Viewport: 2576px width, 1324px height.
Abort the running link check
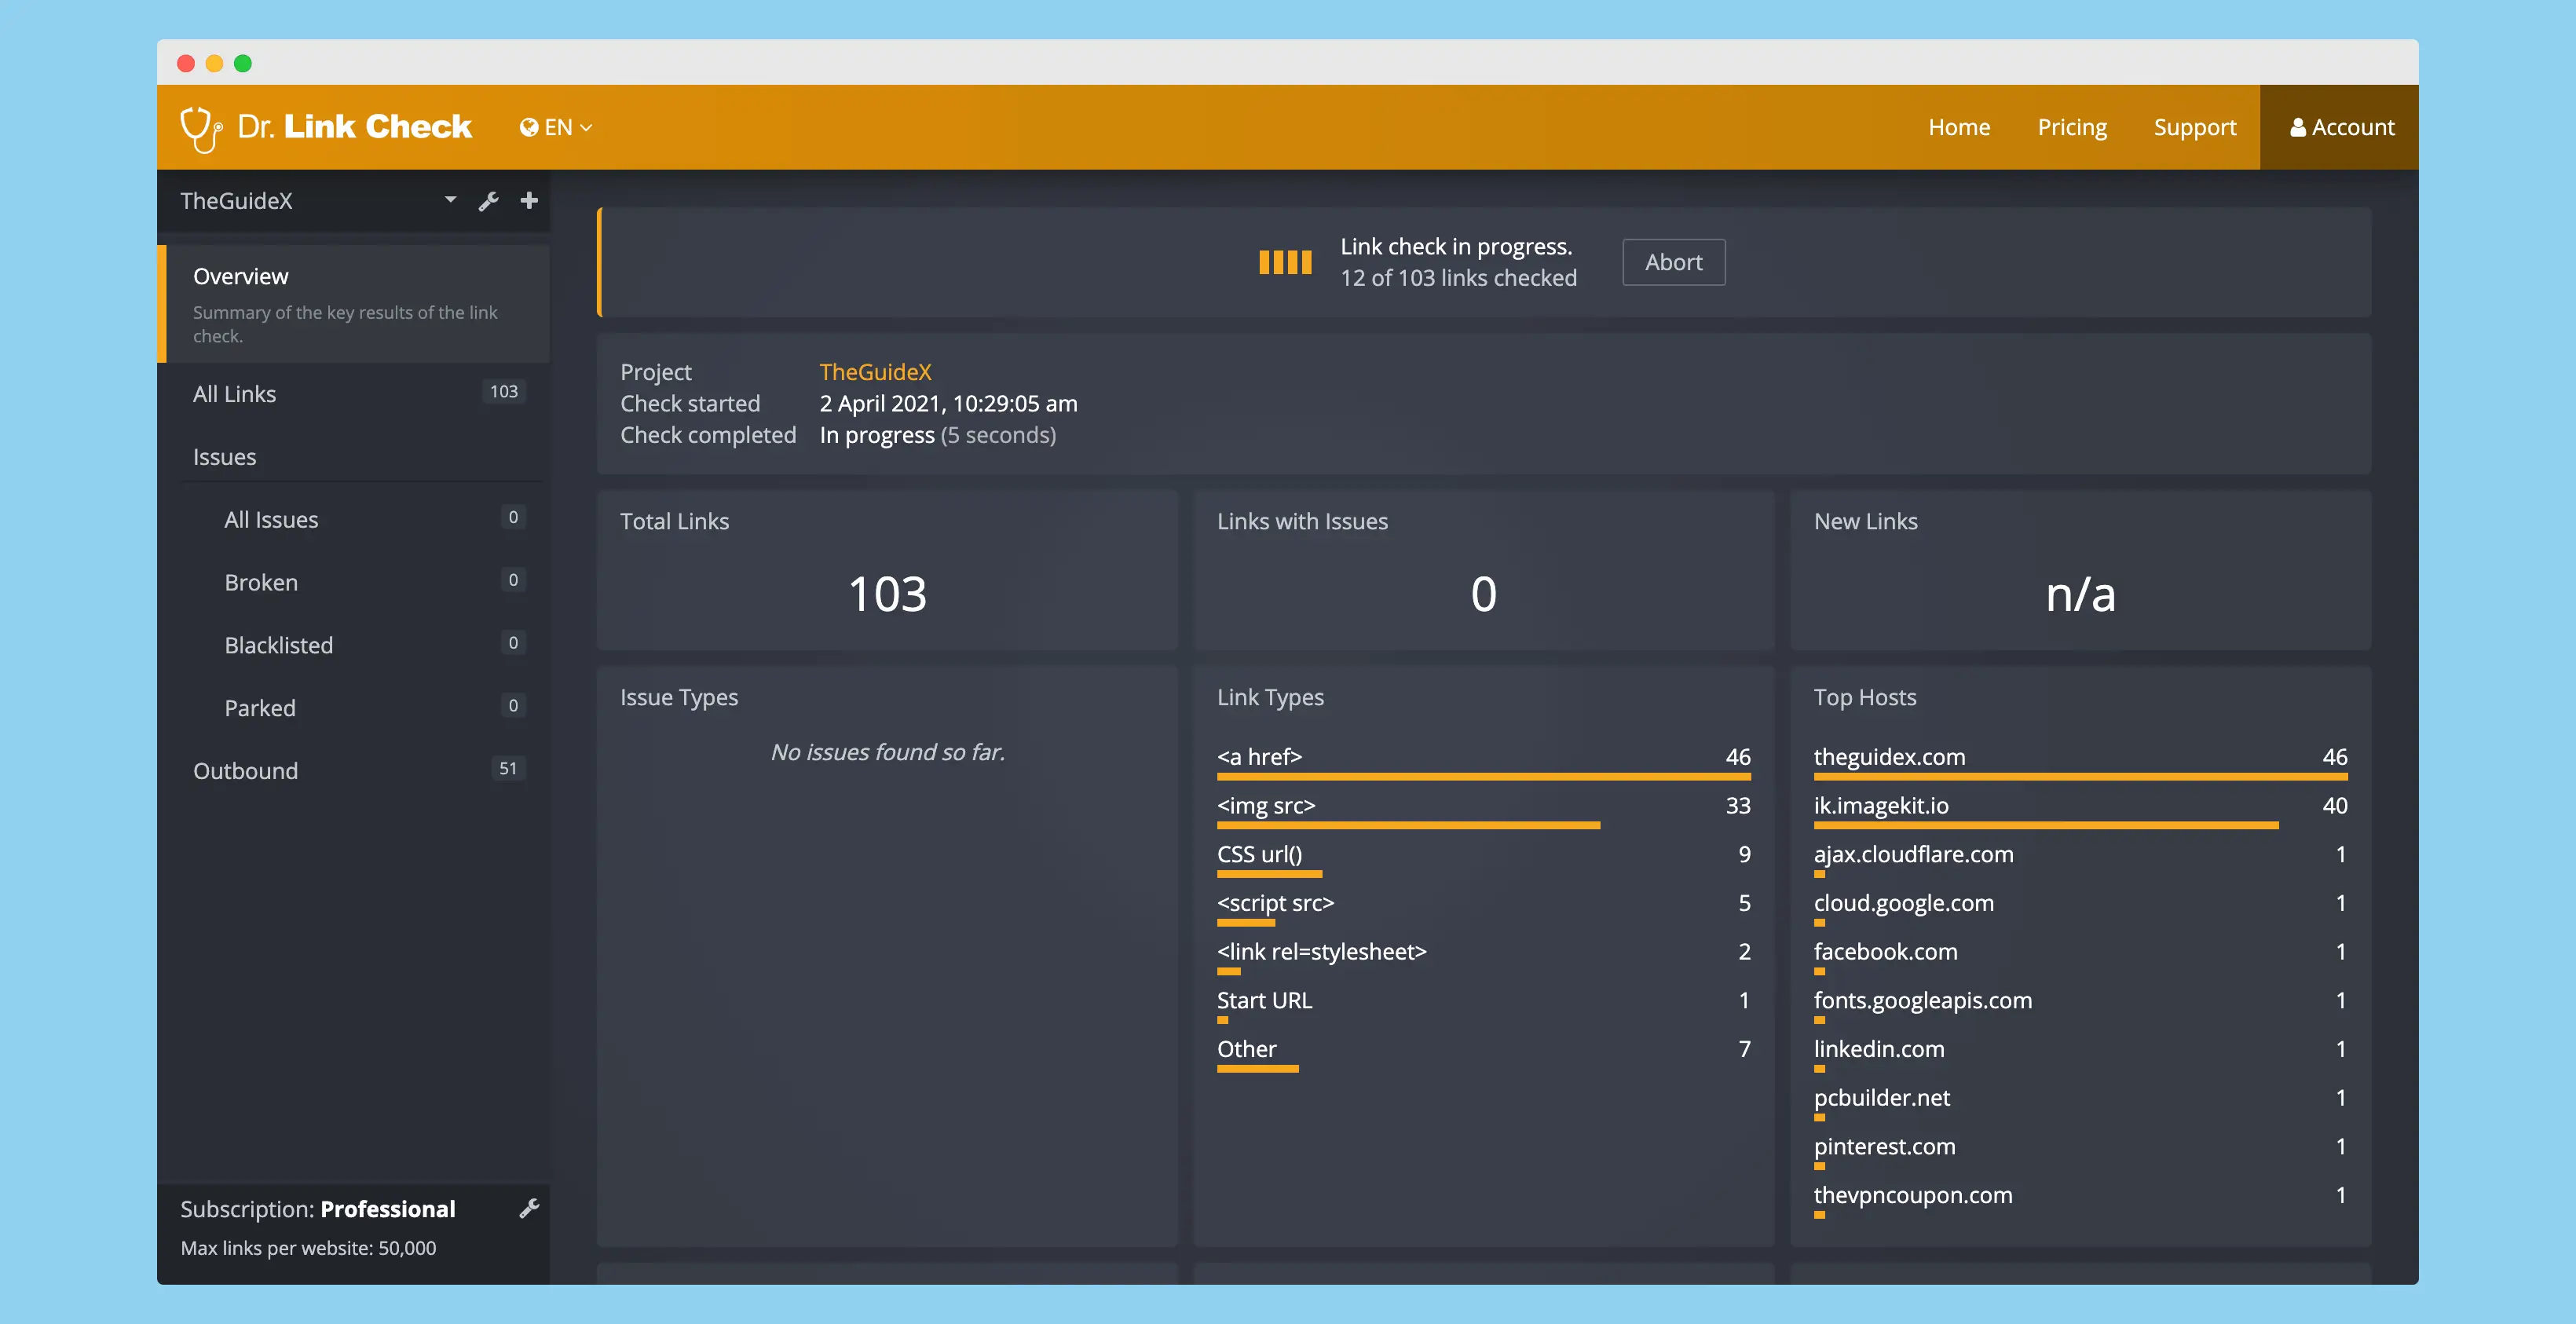coord(1673,261)
